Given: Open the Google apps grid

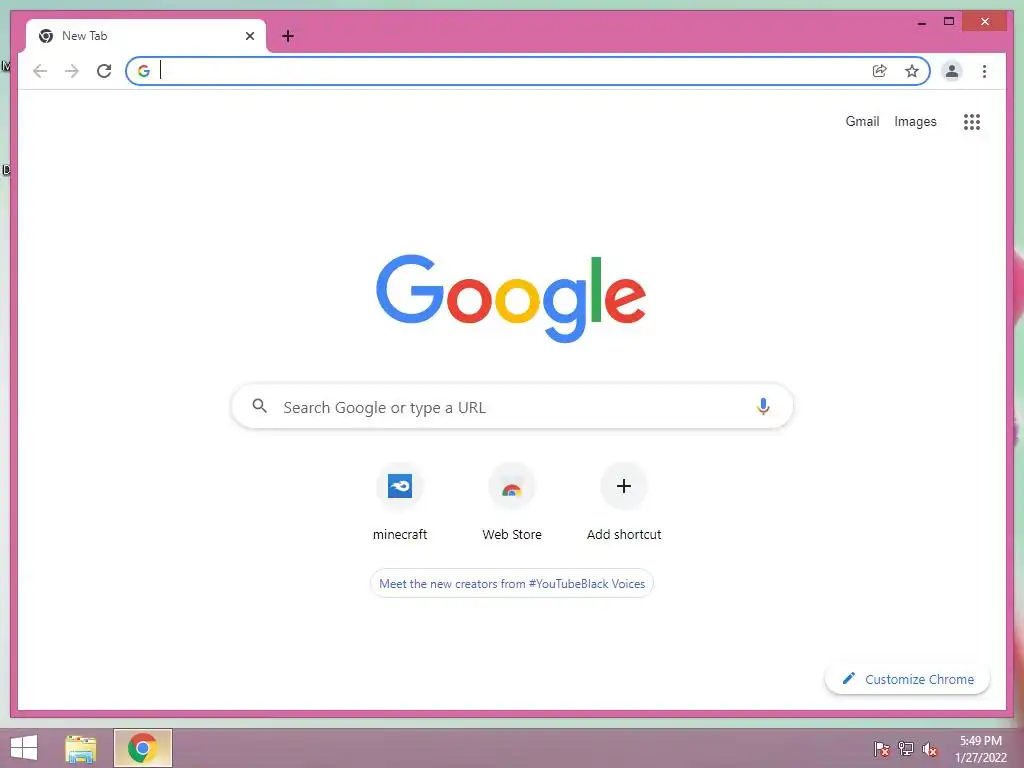Looking at the screenshot, I should point(972,121).
